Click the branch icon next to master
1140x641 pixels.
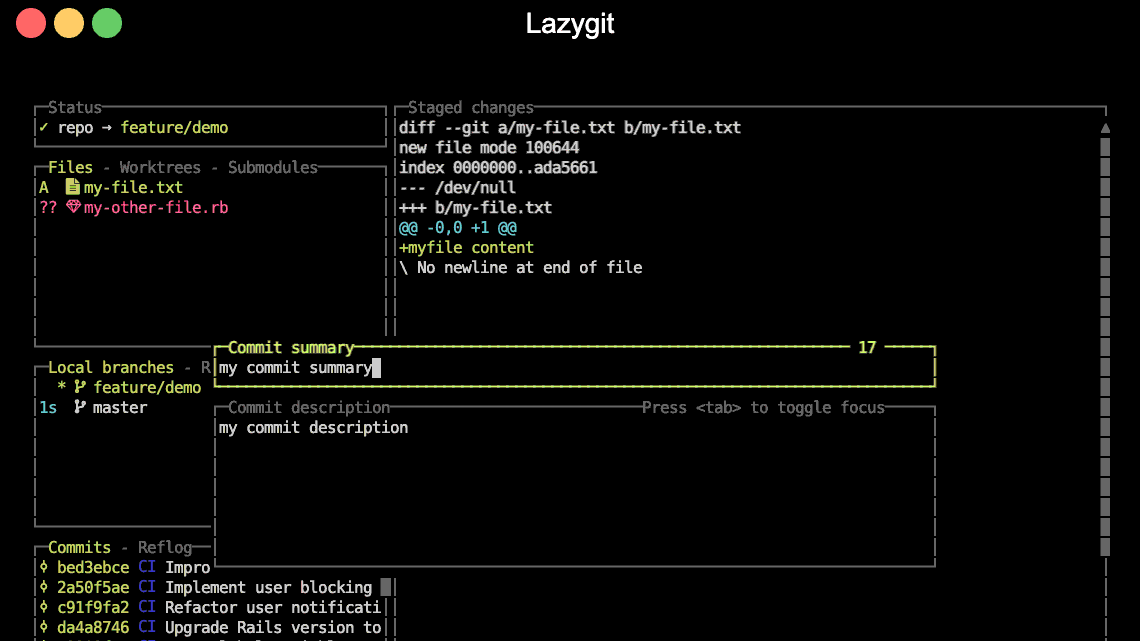(80, 407)
